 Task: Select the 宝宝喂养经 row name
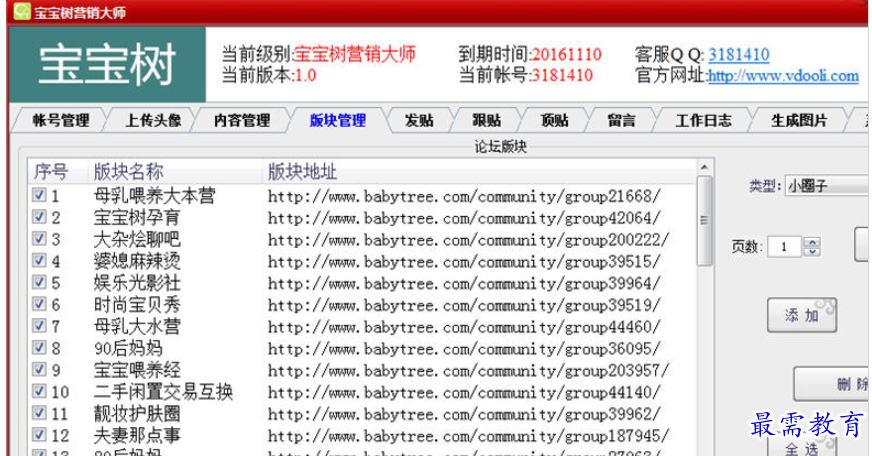click(x=137, y=370)
